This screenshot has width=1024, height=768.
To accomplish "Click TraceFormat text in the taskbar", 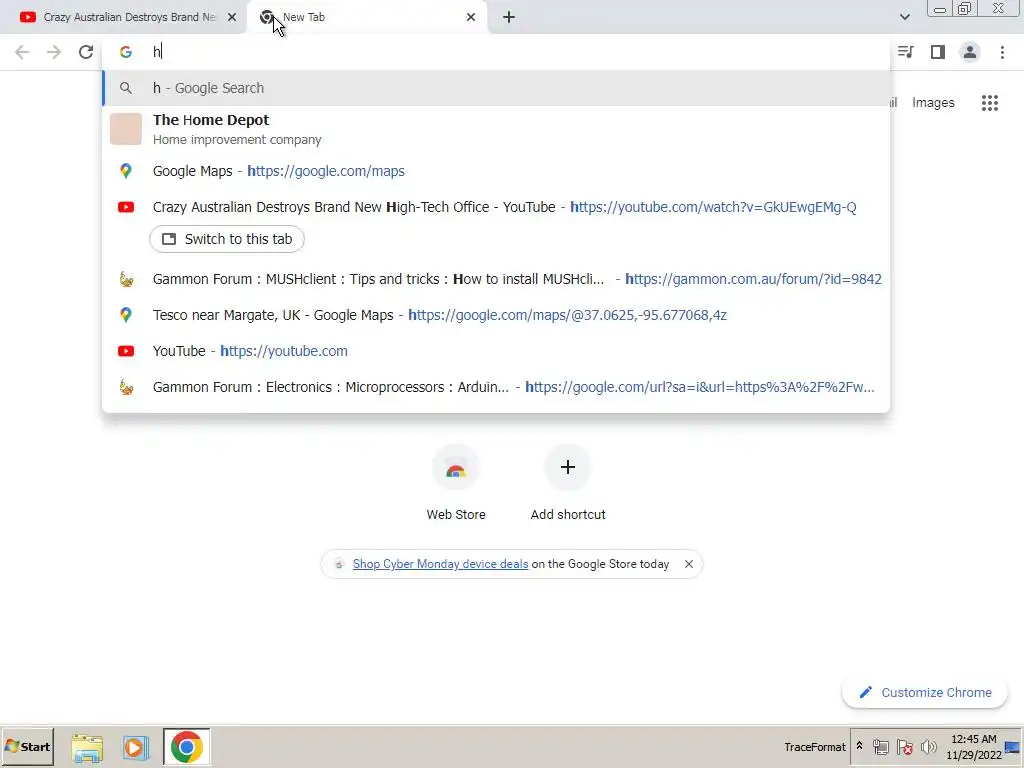I will (x=814, y=747).
